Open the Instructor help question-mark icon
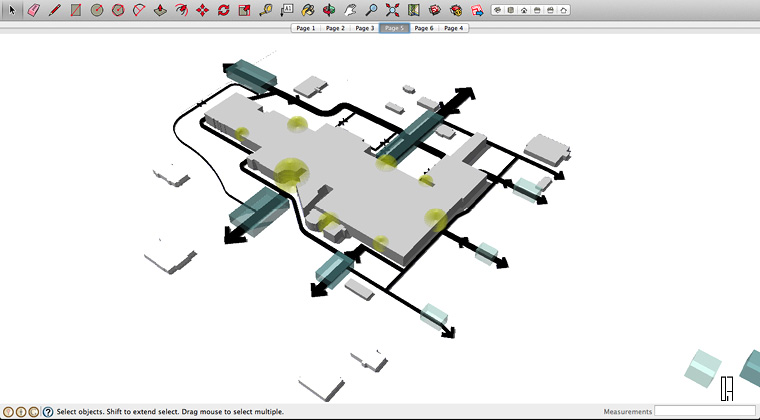 click(x=48, y=412)
